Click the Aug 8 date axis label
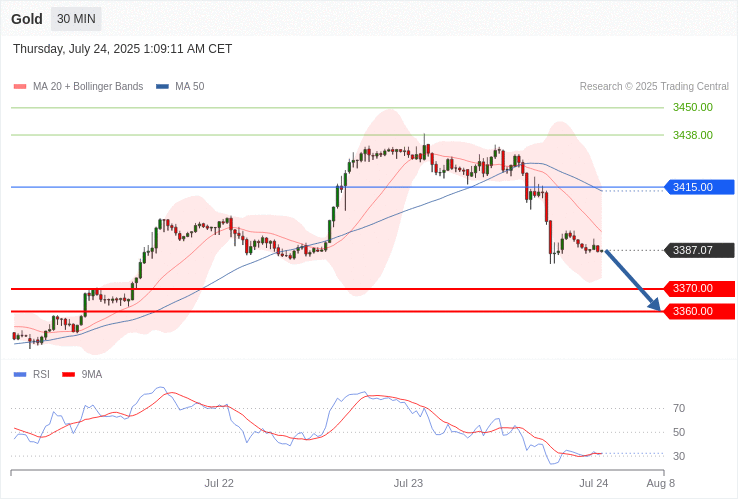This screenshot has height=500, width=738. (x=660, y=484)
